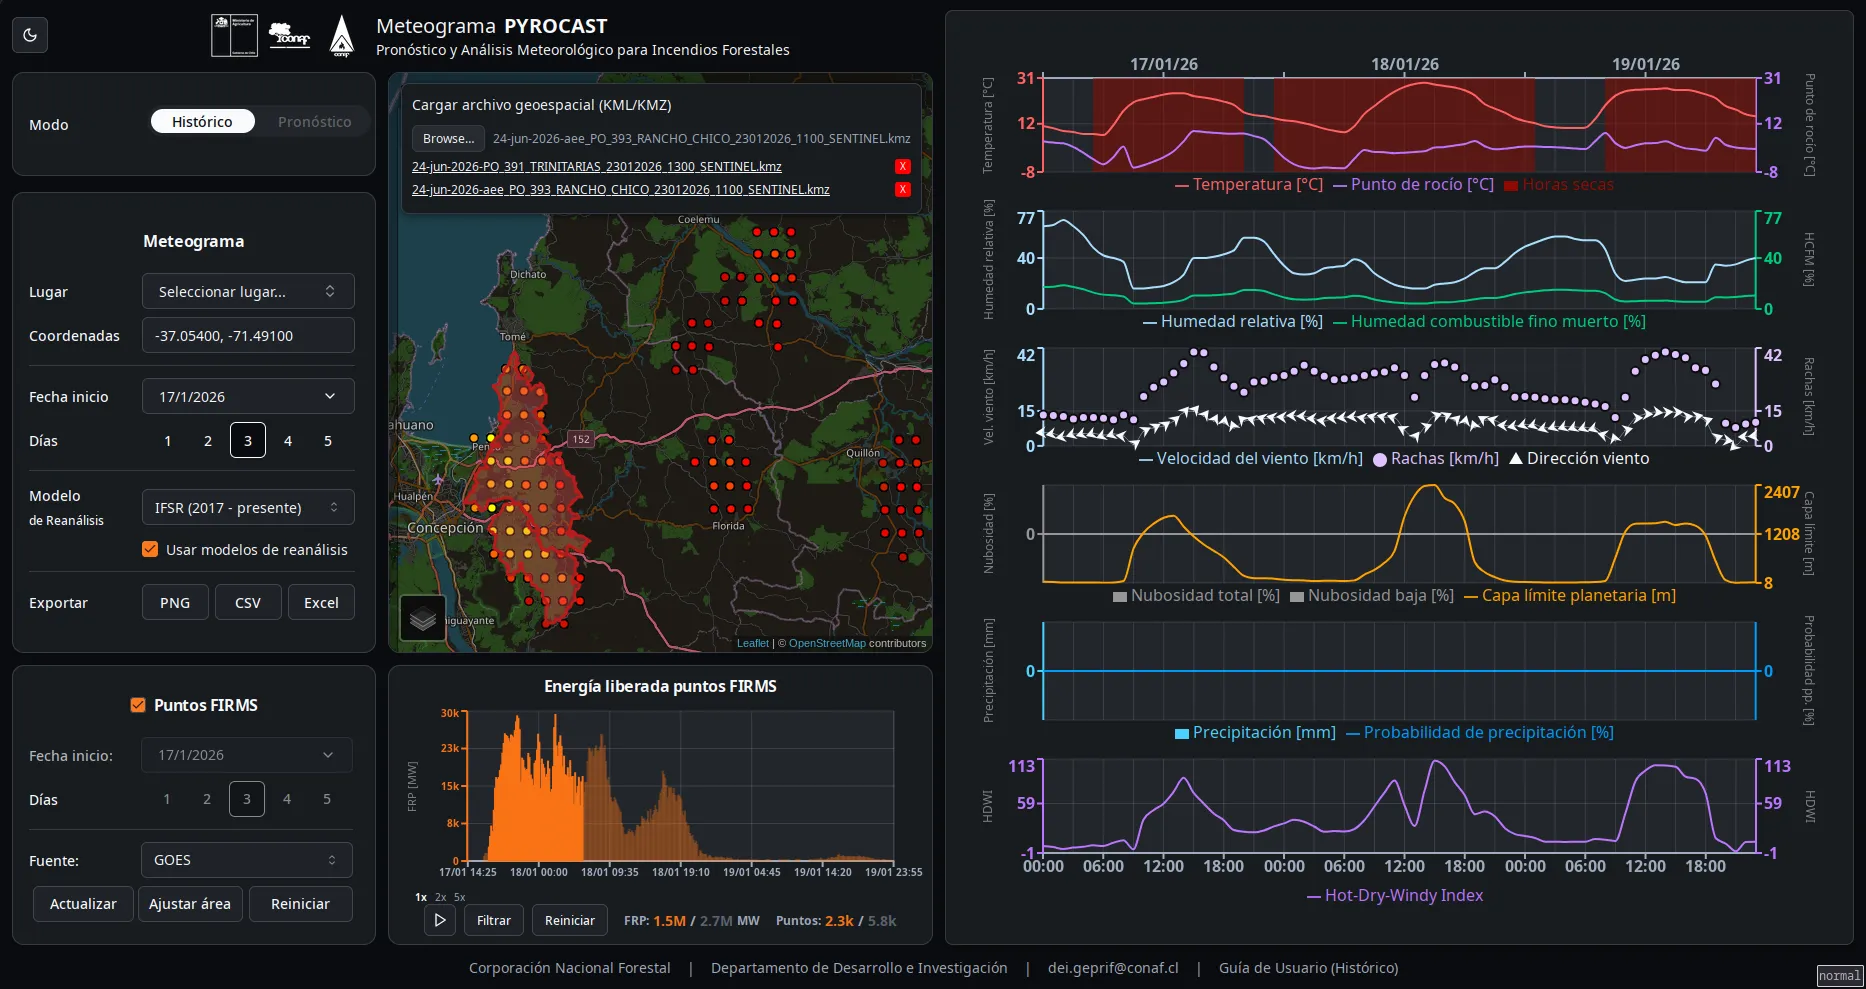Toggle Hot-Dry-Windy Index legend entry

1395,895
